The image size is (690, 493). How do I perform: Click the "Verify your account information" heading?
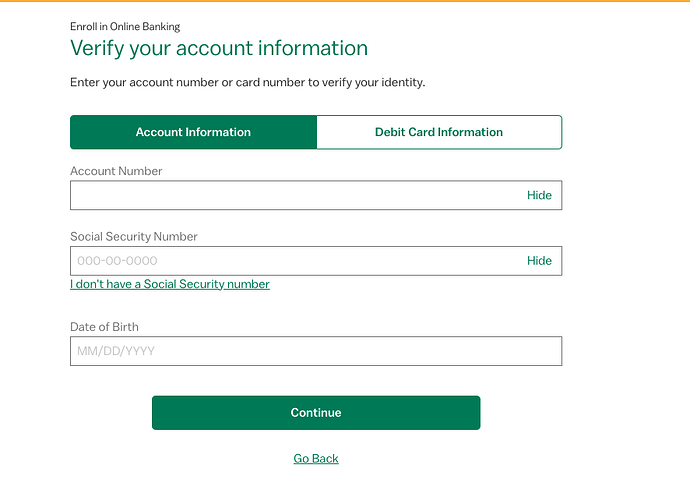click(x=219, y=48)
